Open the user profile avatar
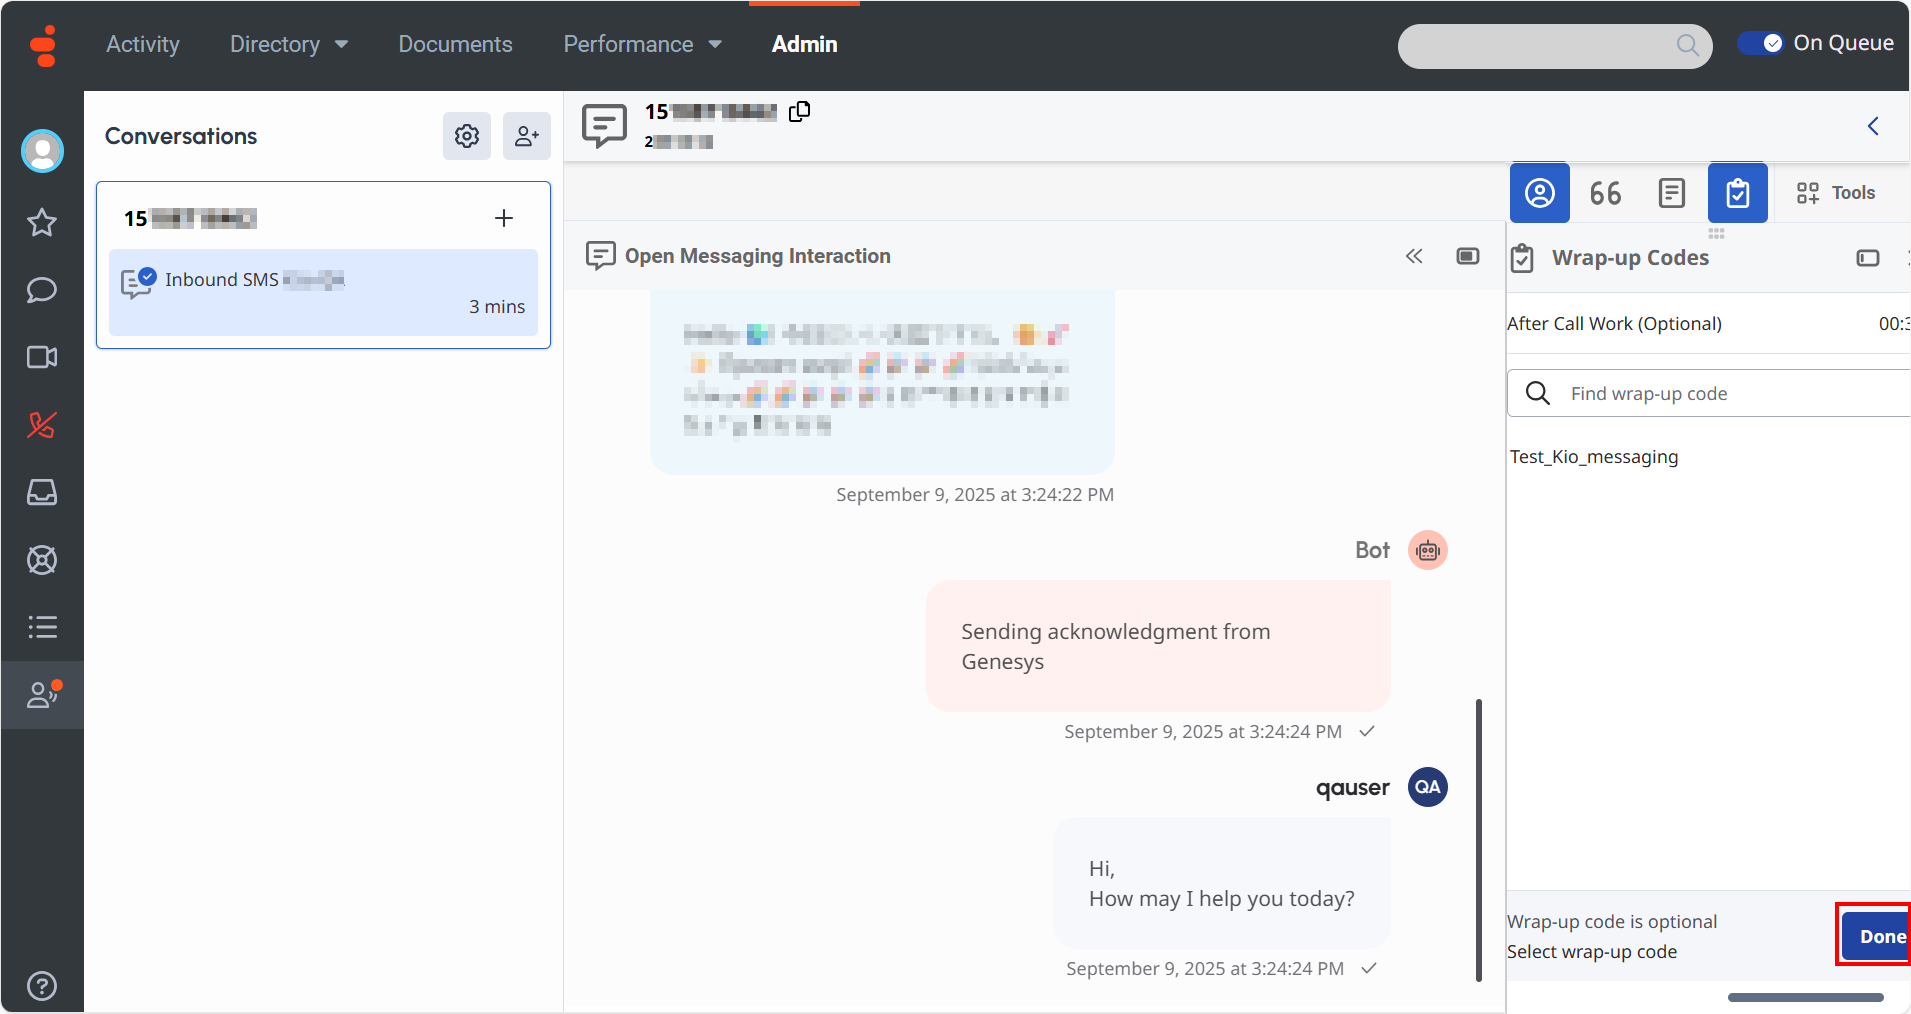 [42, 151]
